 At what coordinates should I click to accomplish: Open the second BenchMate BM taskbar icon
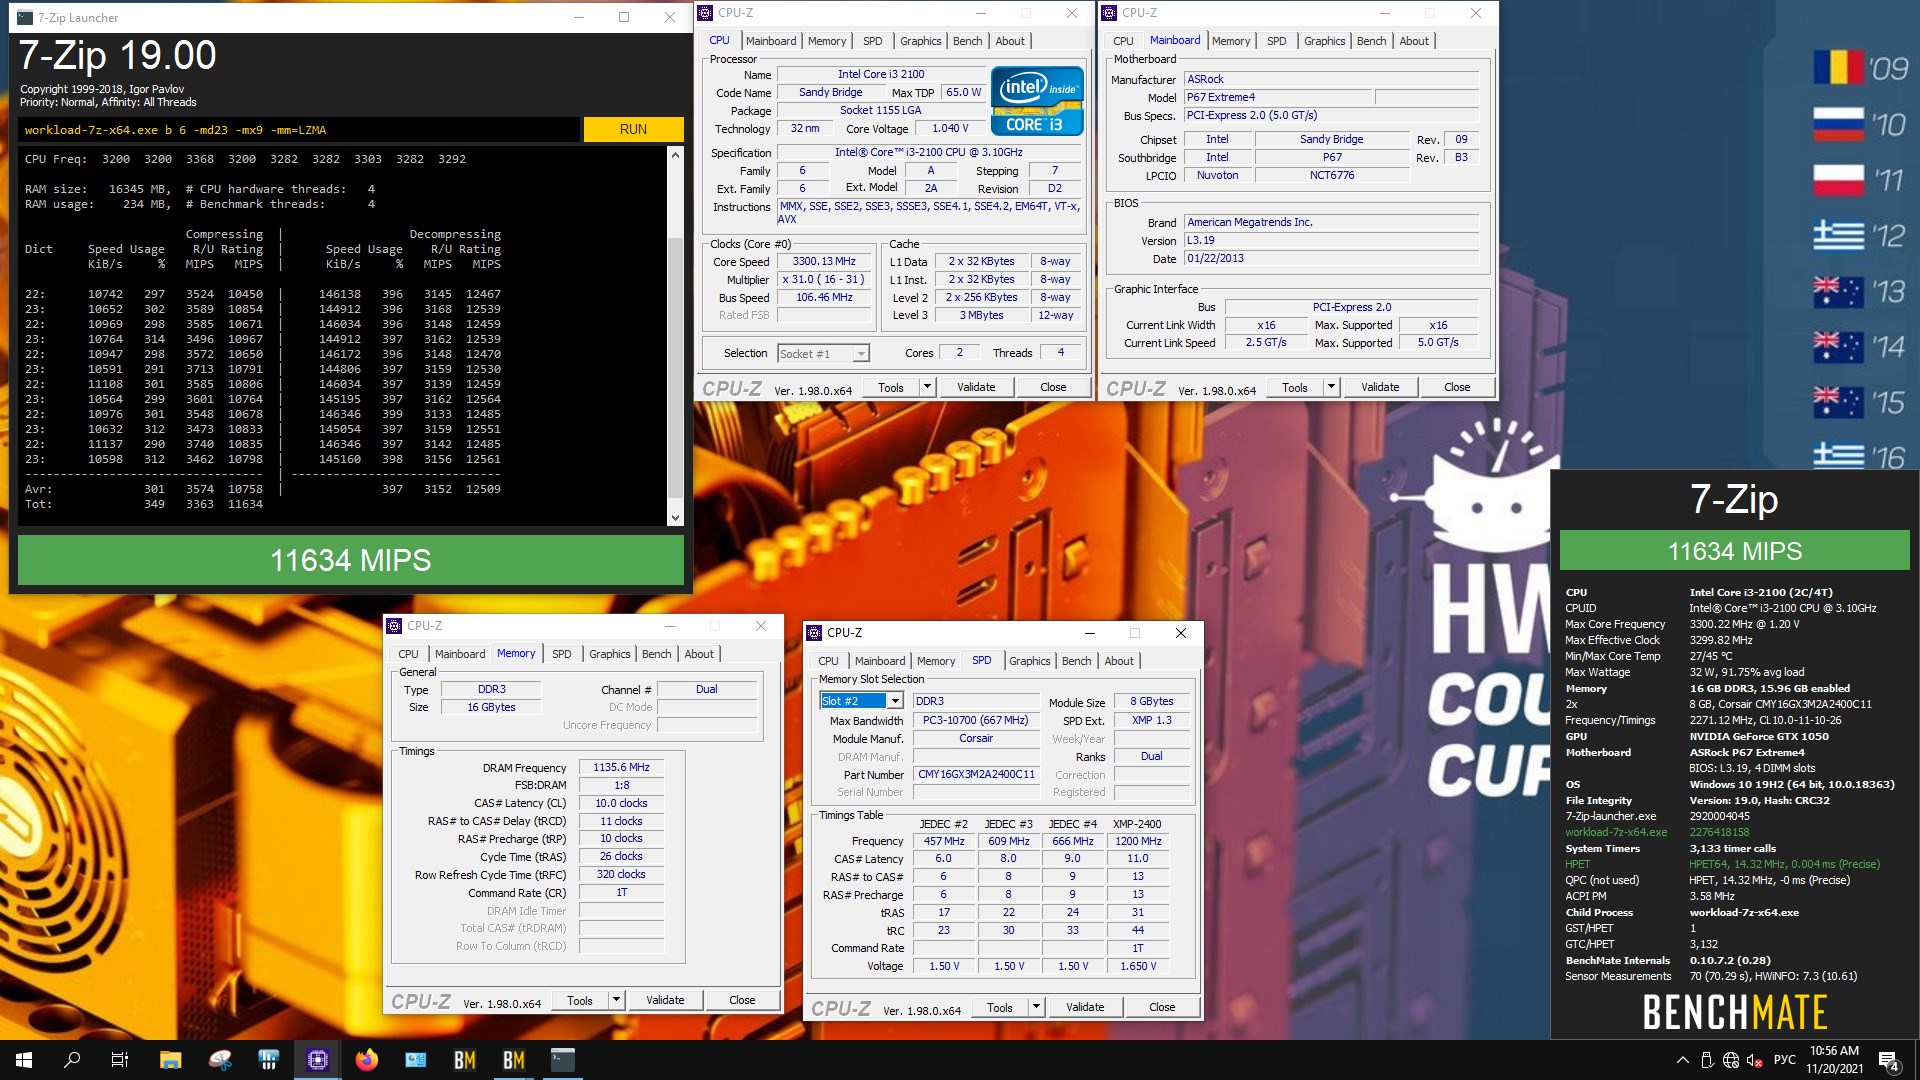tap(514, 1060)
